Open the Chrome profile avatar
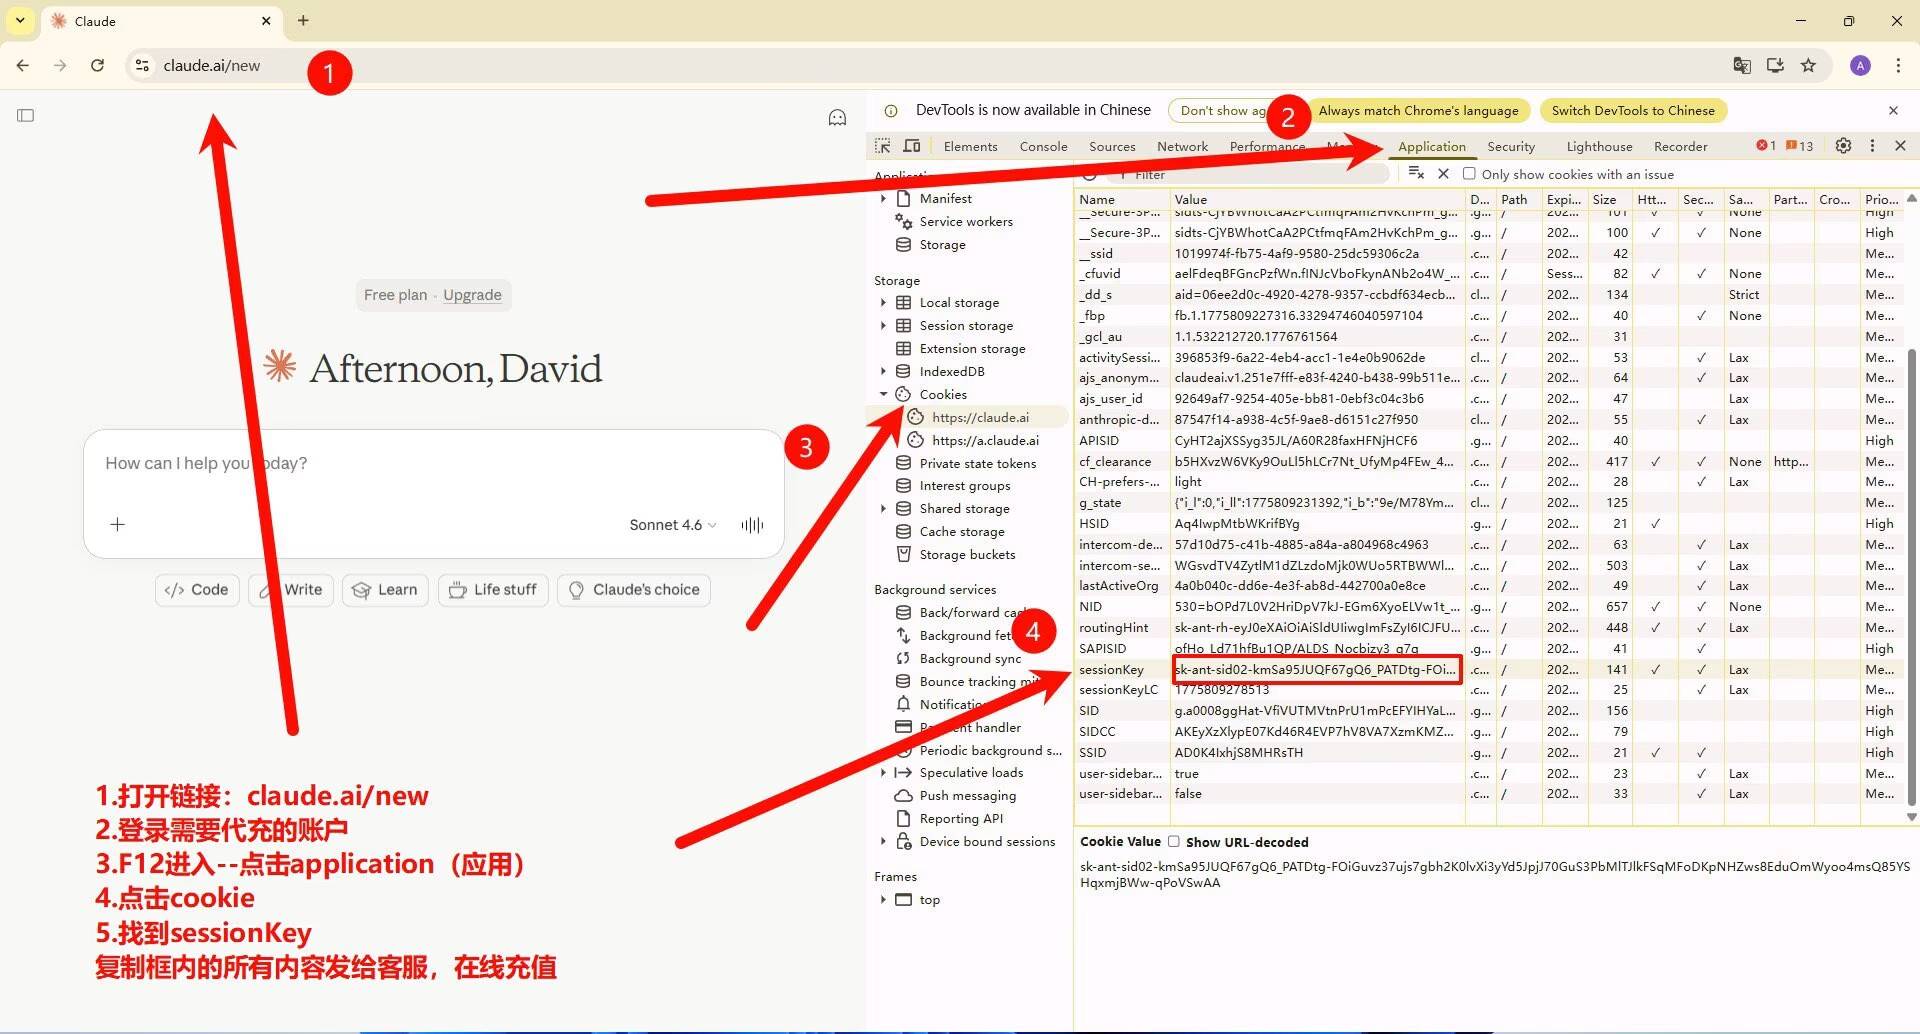Image resolution: width=1920 pixels, height=1034 pixels. pos(1860,65)
